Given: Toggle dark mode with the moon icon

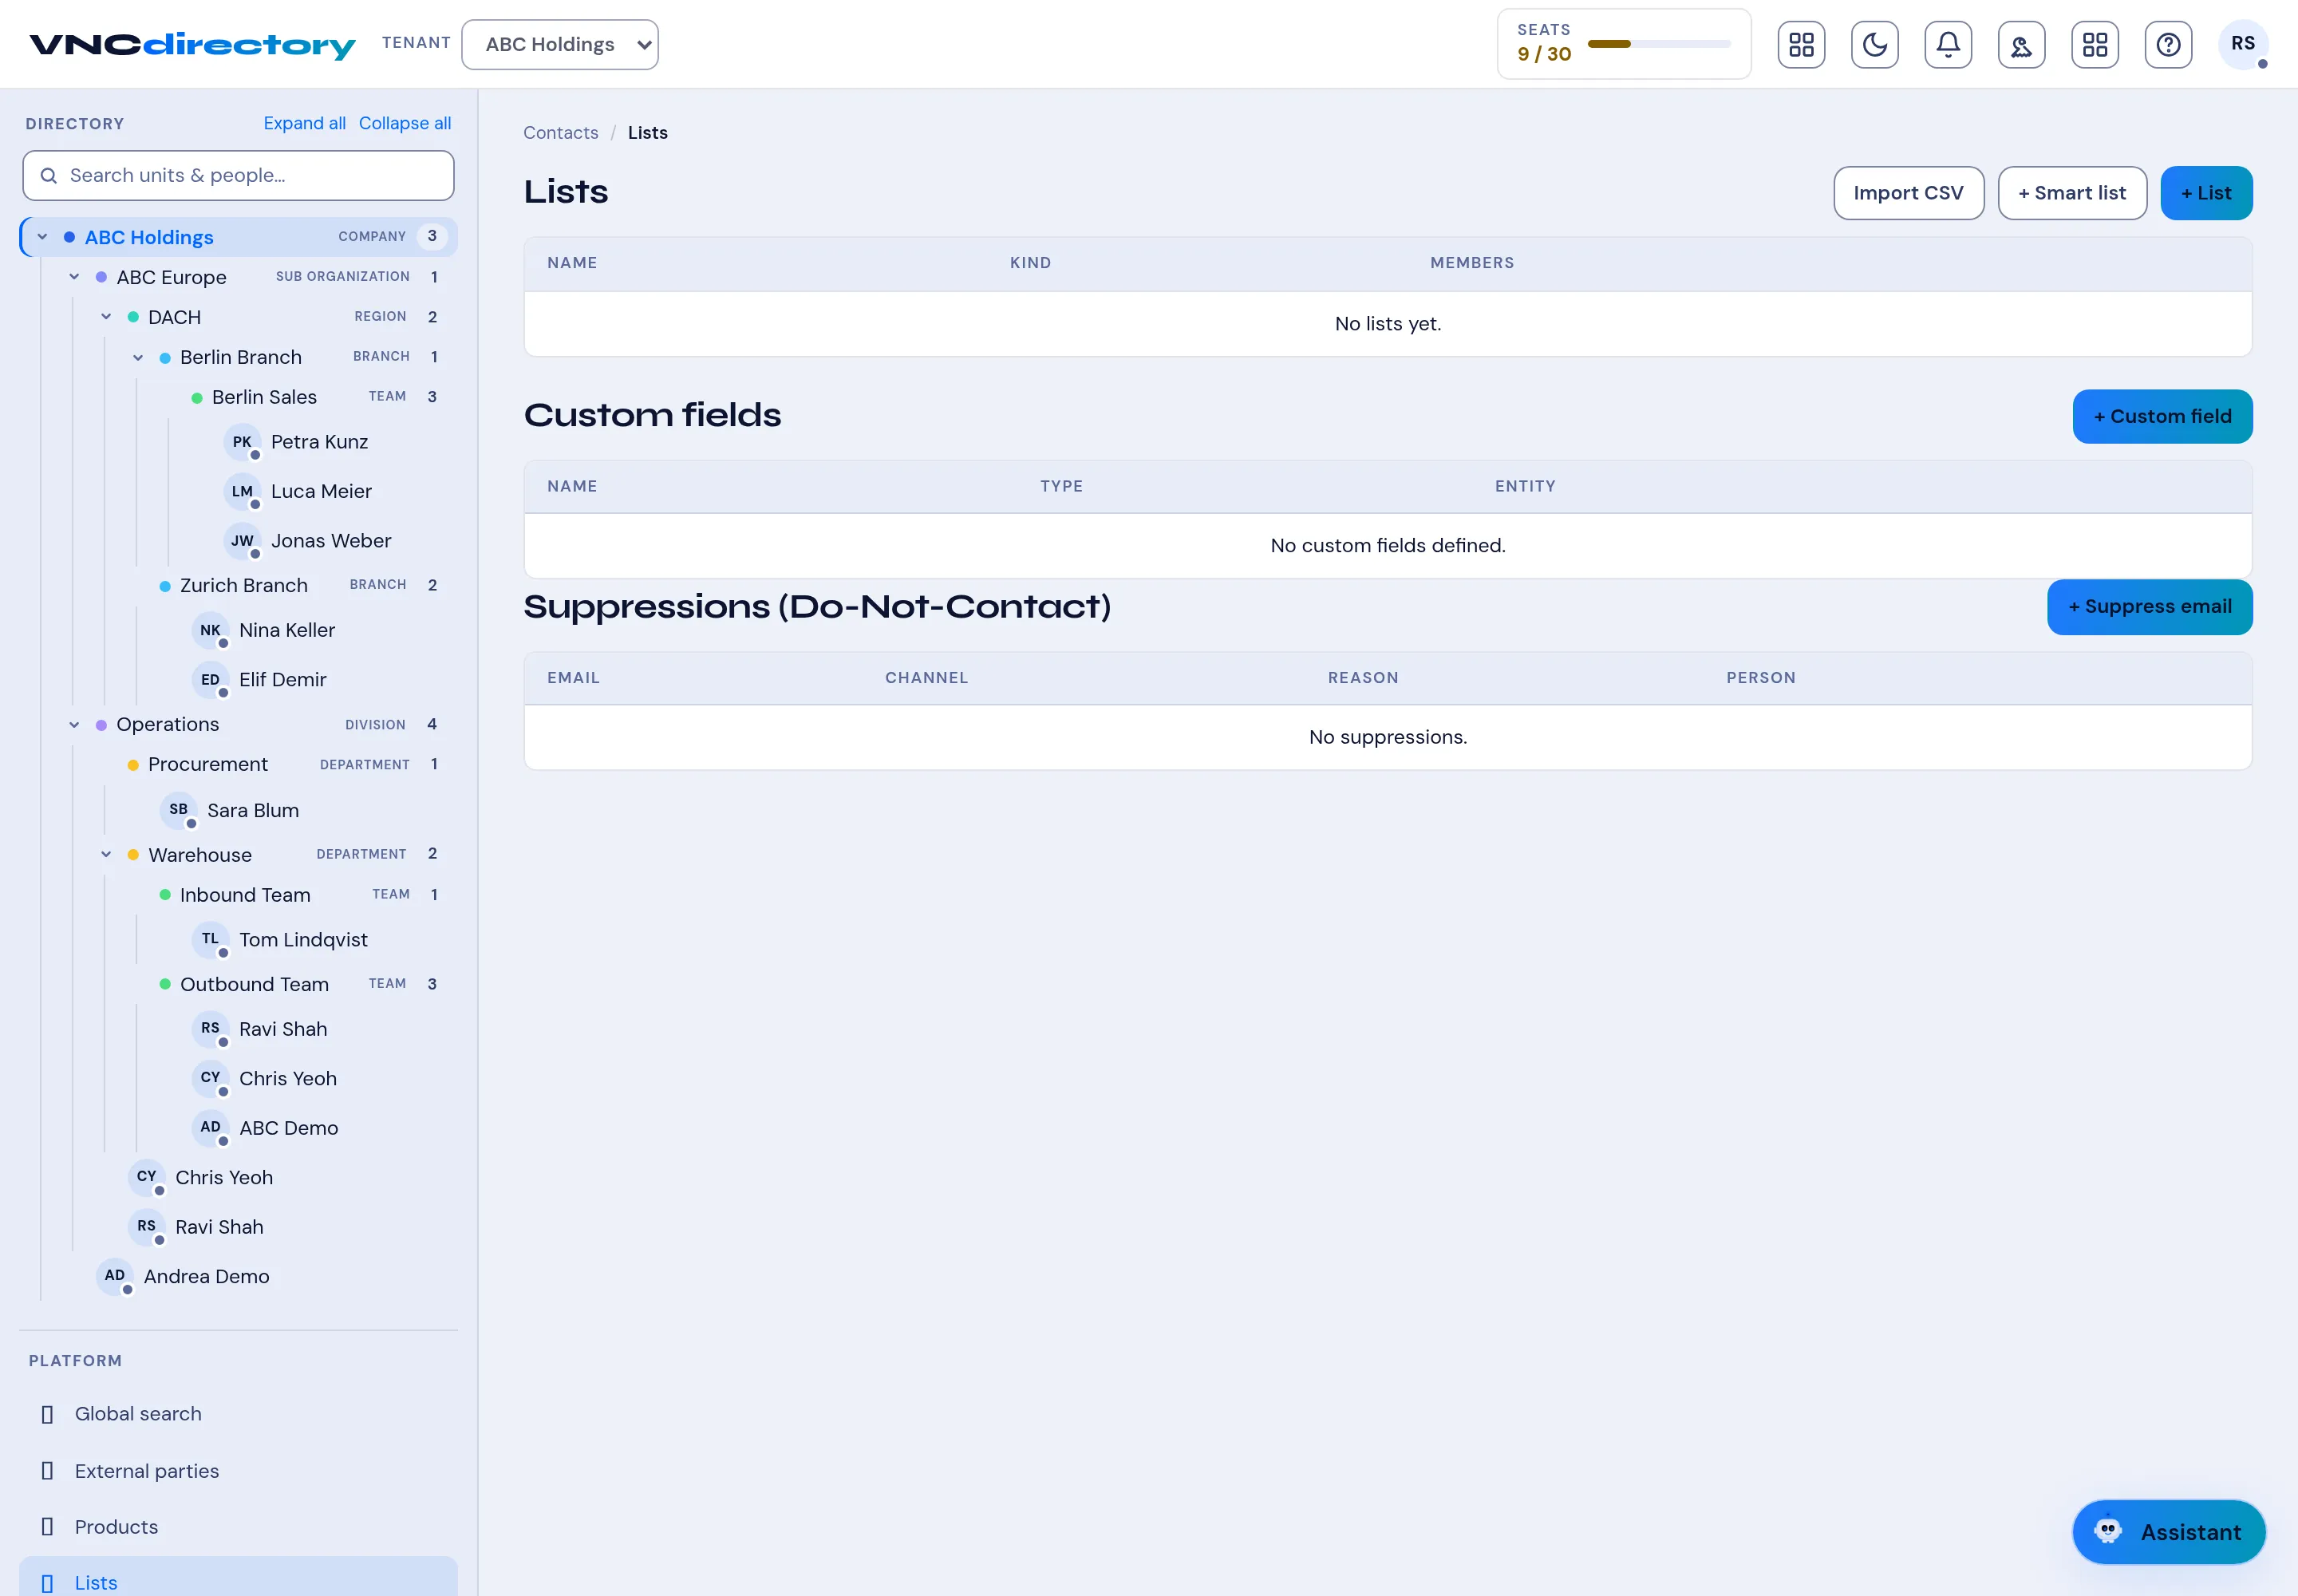Looking at the screenshot, I should click(1874, 45).
